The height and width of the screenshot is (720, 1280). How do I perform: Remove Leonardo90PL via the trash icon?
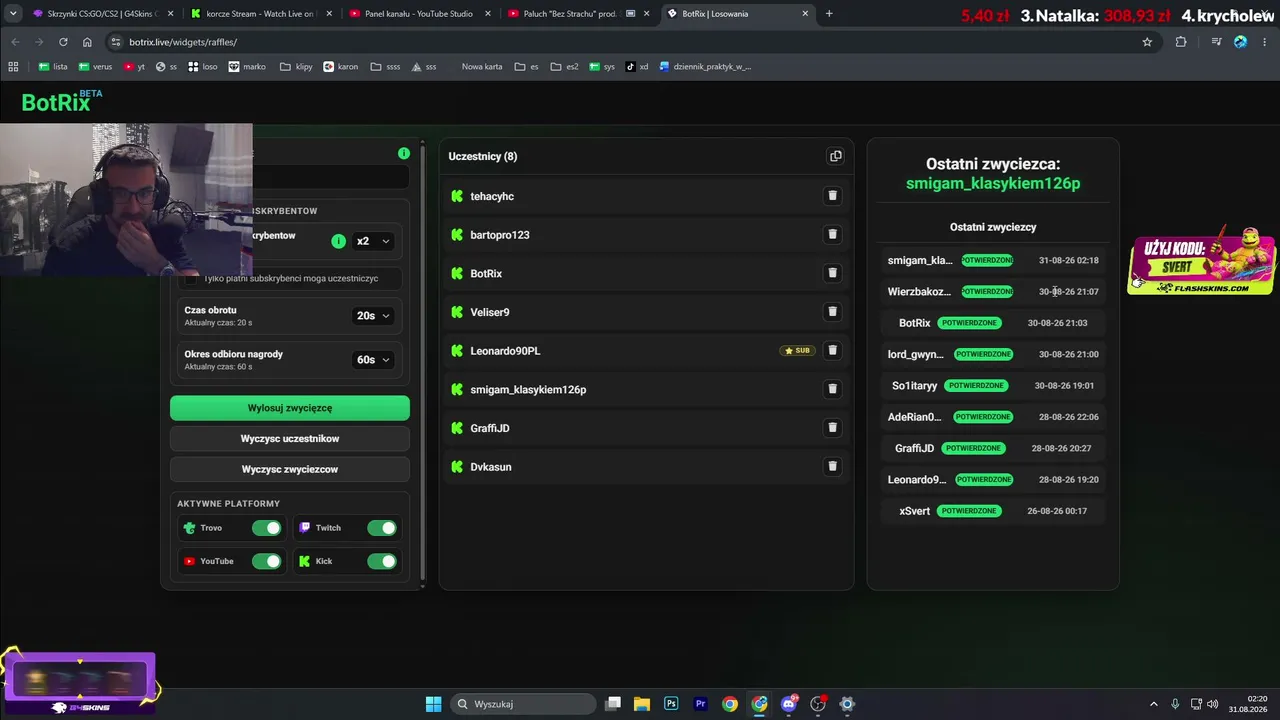coord(832,350)
